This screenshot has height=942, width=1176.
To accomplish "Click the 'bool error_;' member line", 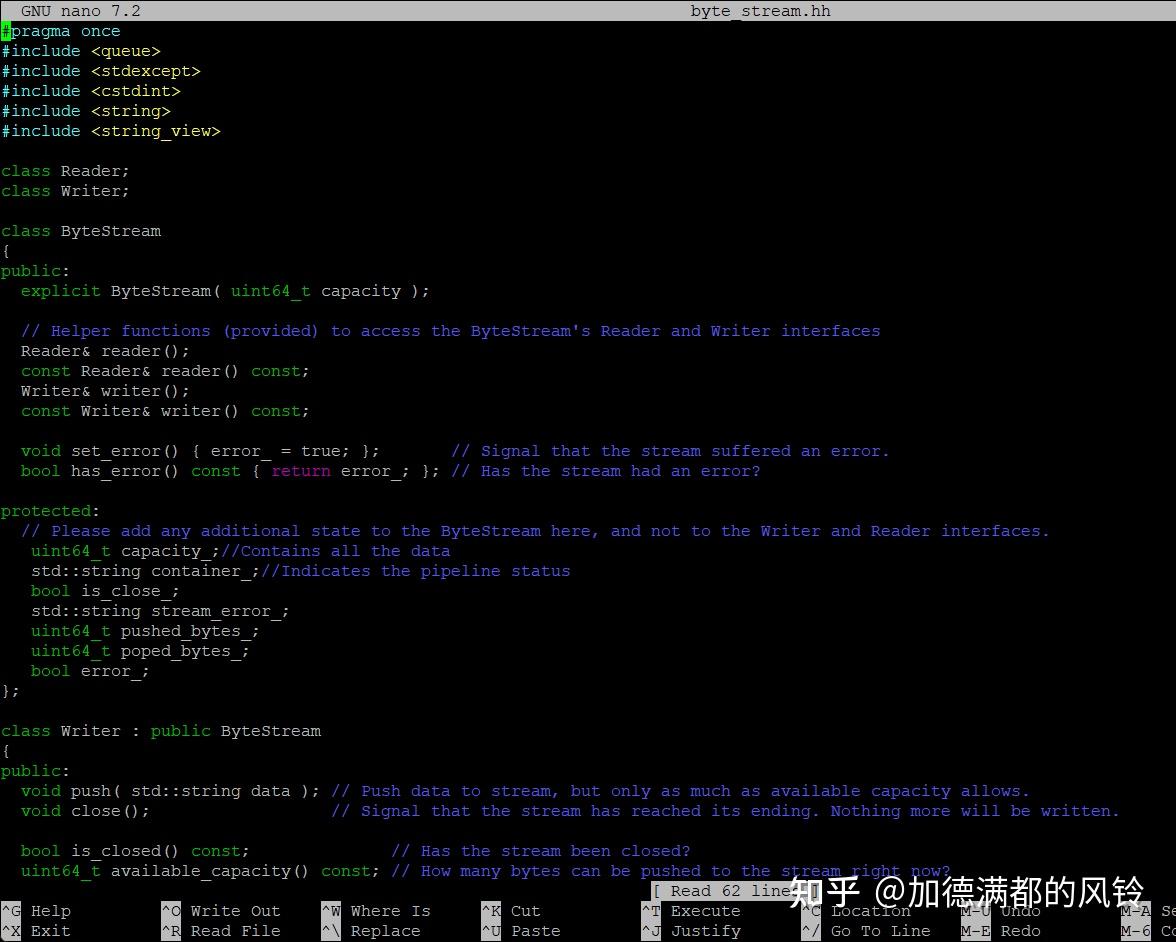I will (90, 671).
